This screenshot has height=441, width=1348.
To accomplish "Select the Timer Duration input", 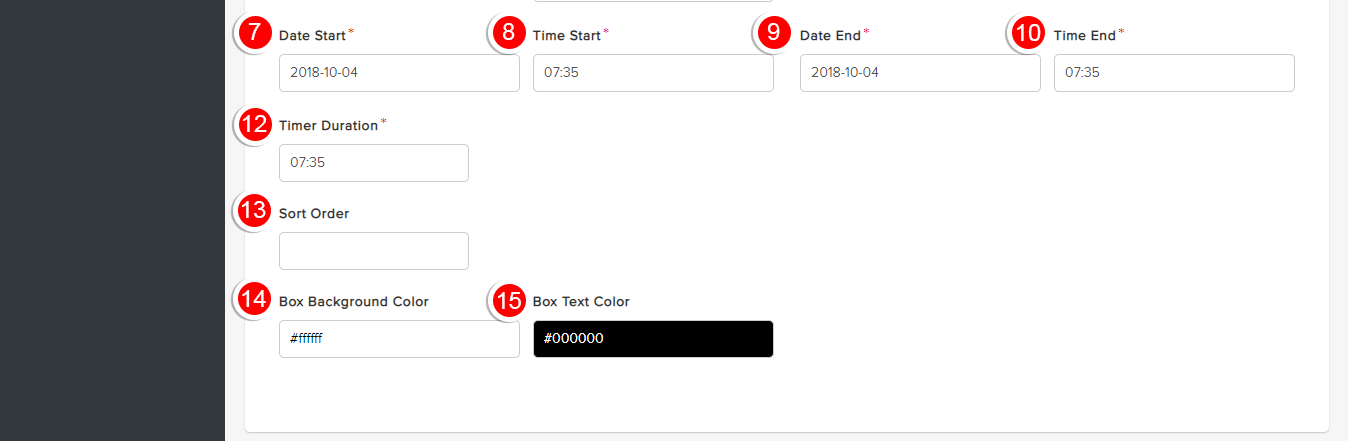I will tap(374, 163).
